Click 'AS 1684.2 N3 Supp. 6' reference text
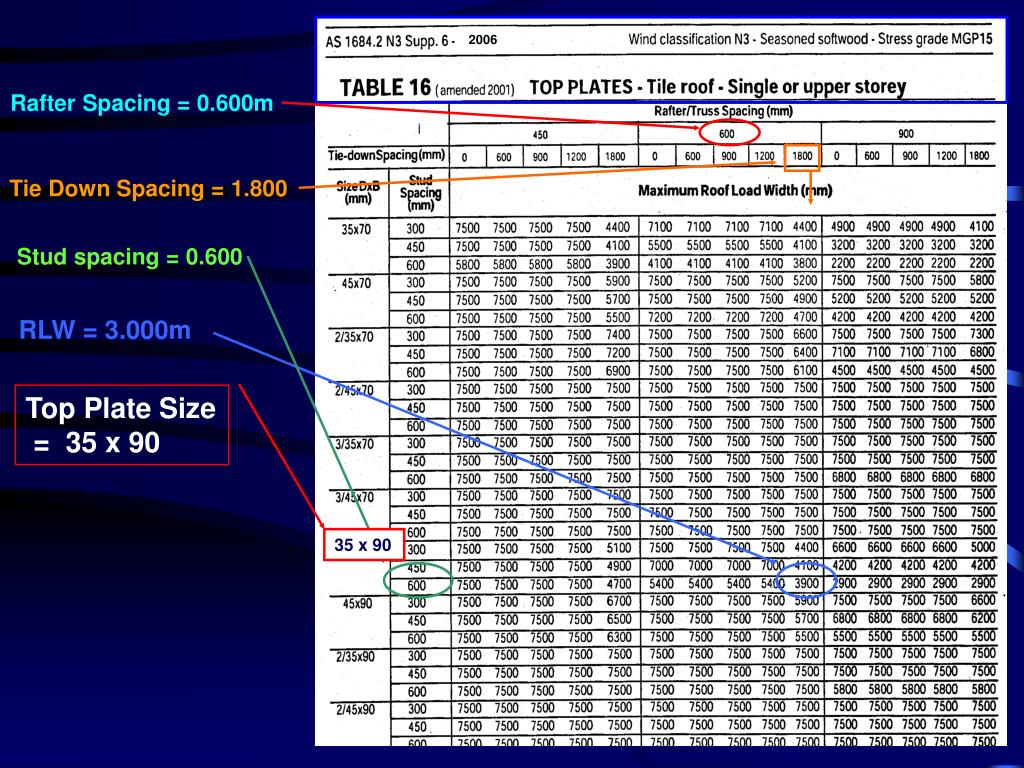The width and height of the screenshot is (1024, 768). click(x=390, y=41)
